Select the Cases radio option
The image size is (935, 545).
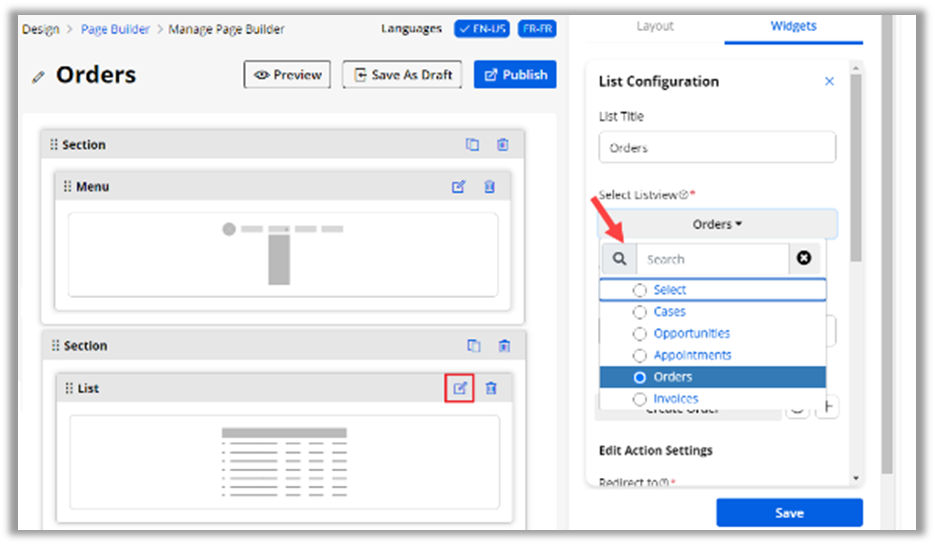(640, 312)
